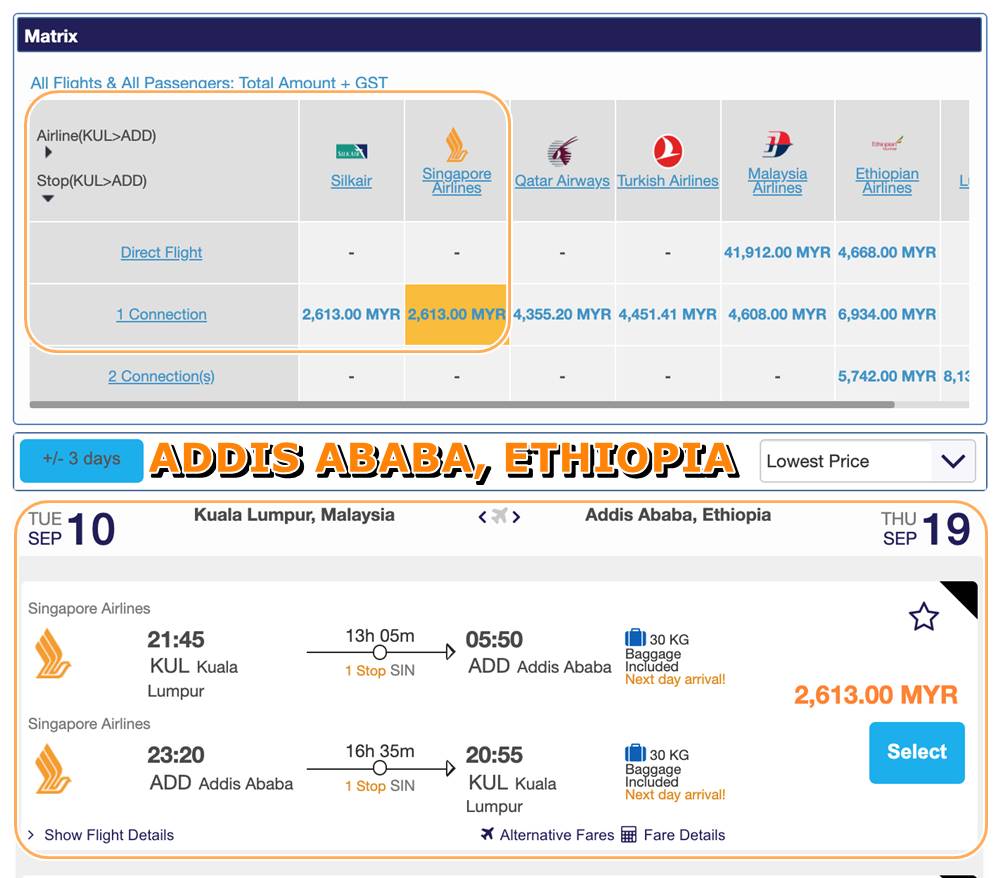Viewport: 1000px width, 878px height.
Task: Select the 5,742.00 MYR two-connection fare
Action: (x=887, y=376)
